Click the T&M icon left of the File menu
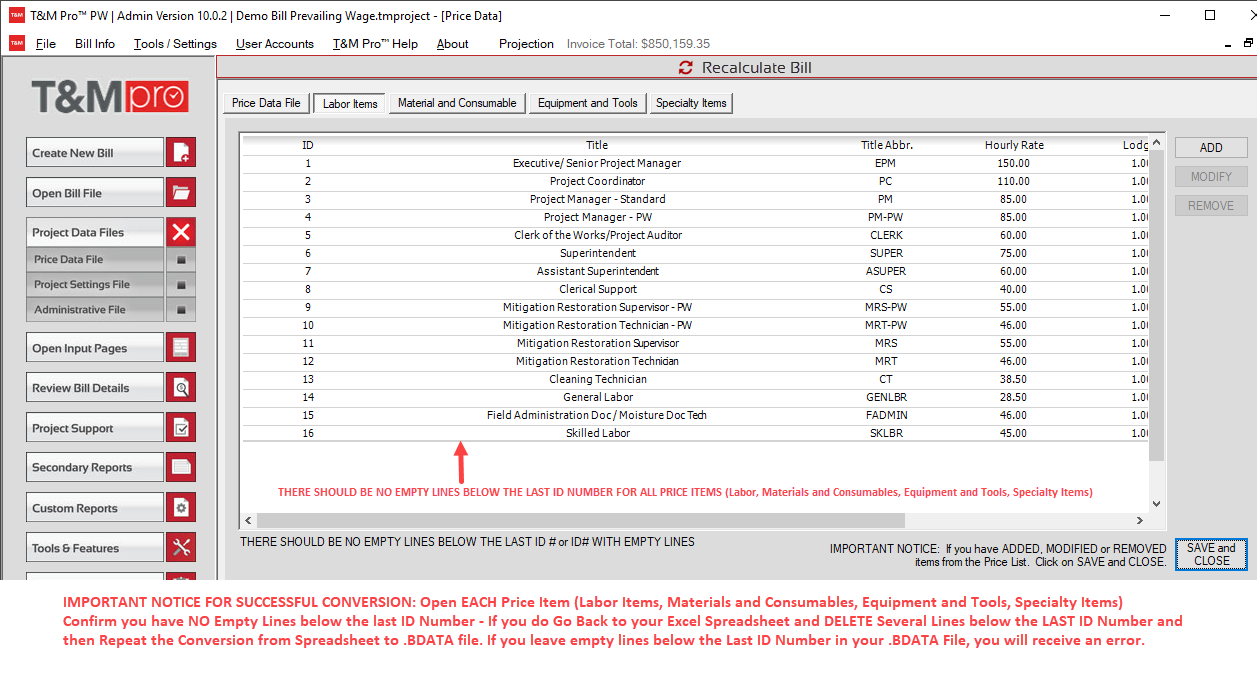 16,43
